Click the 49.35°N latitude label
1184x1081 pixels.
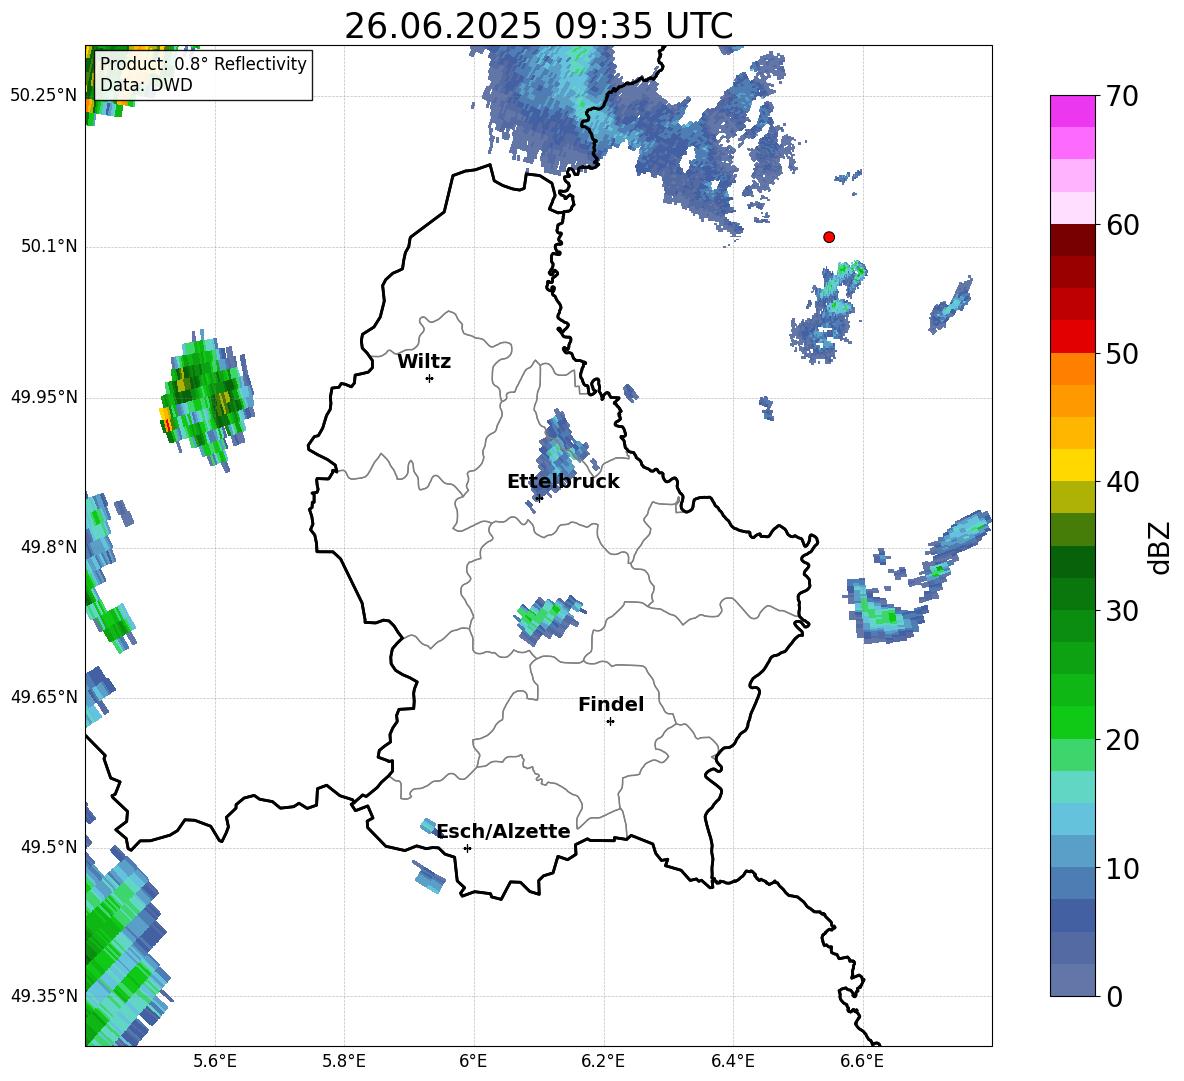pyautogui.click(x=44, y=996)
